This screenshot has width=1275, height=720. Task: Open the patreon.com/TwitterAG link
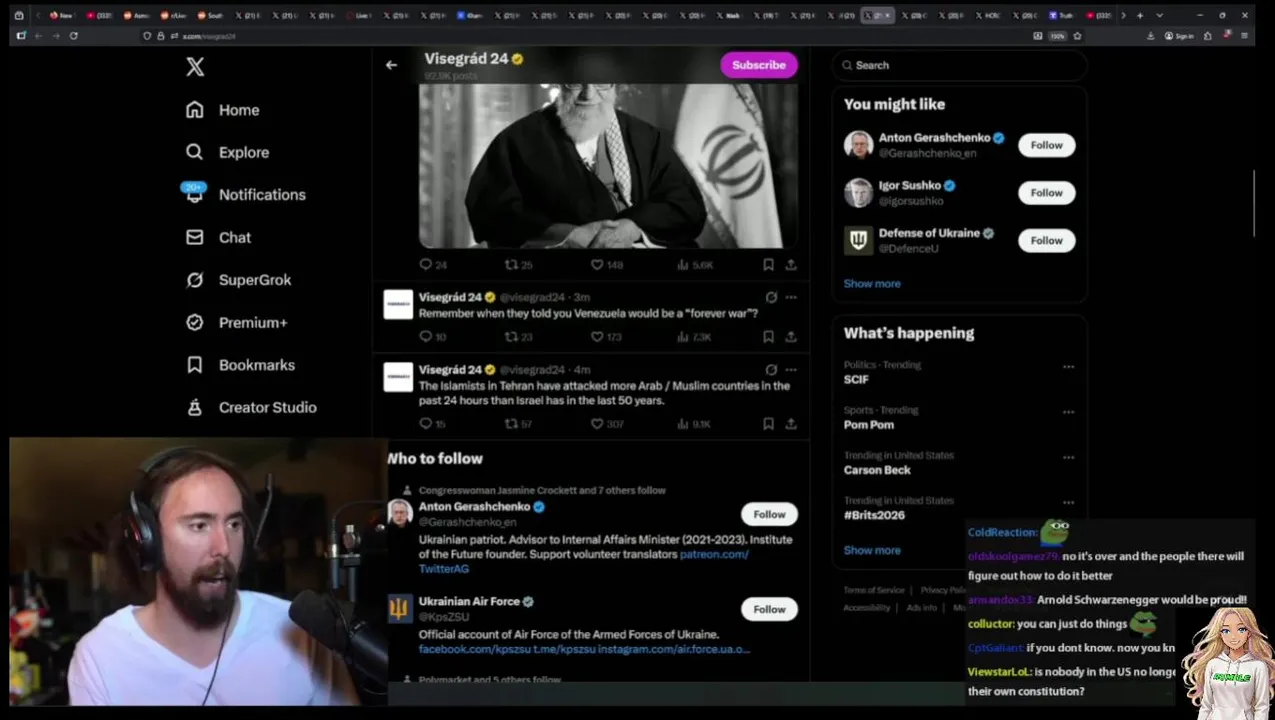[583, 562]
